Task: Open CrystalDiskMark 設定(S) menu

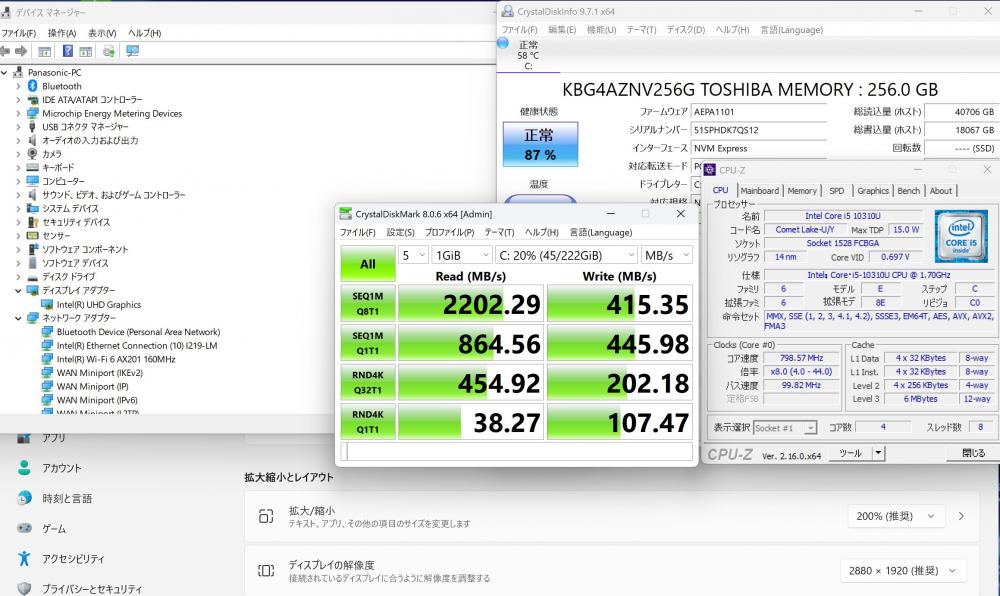Action: pos(401,233)
